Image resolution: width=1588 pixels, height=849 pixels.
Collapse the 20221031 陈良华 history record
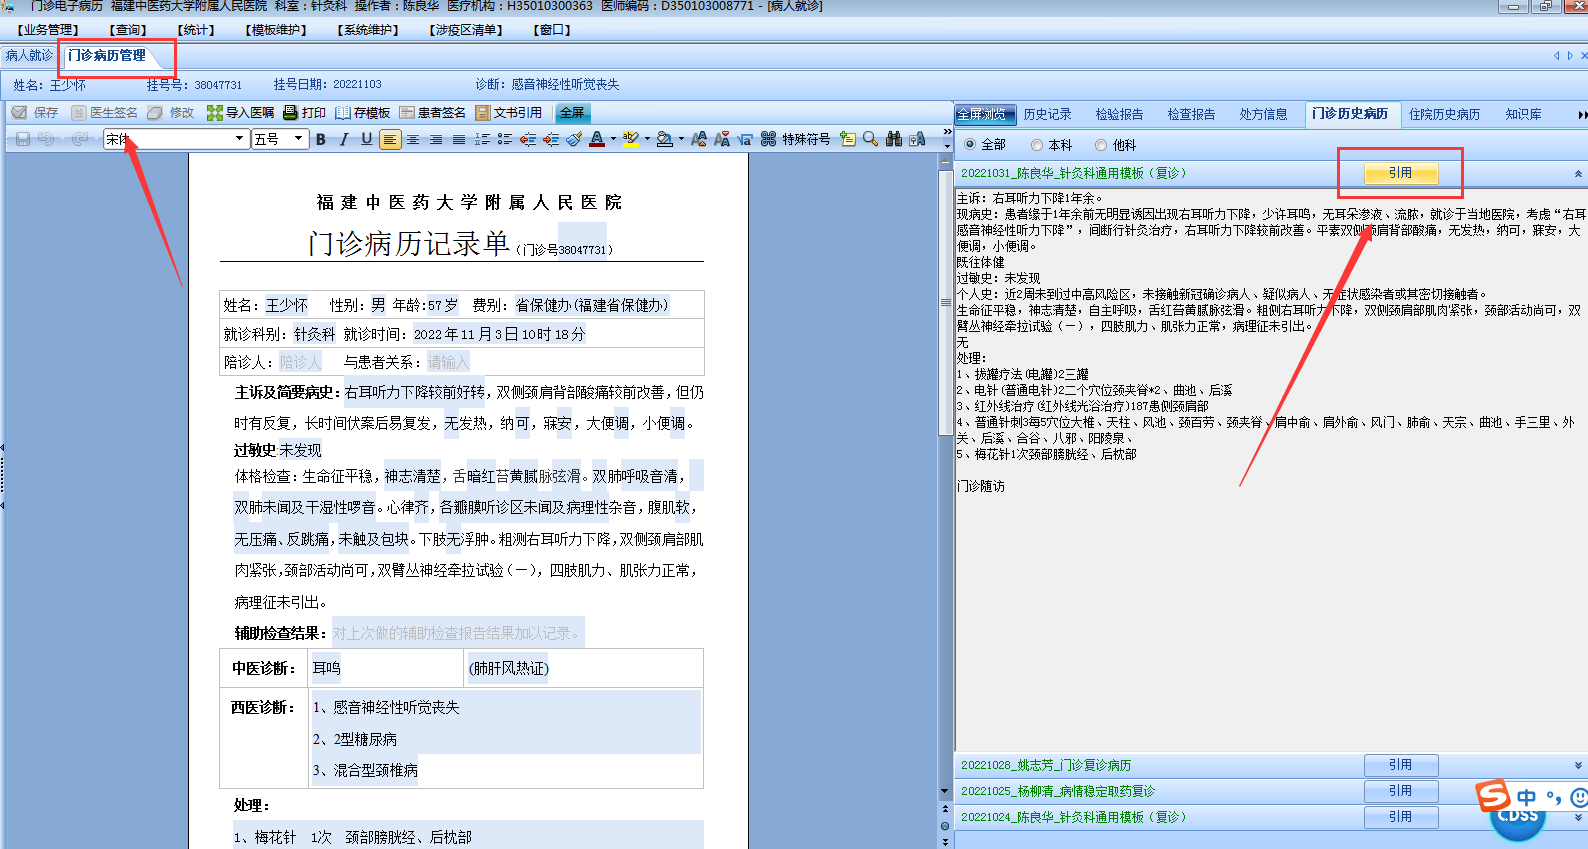point(1579,173)
